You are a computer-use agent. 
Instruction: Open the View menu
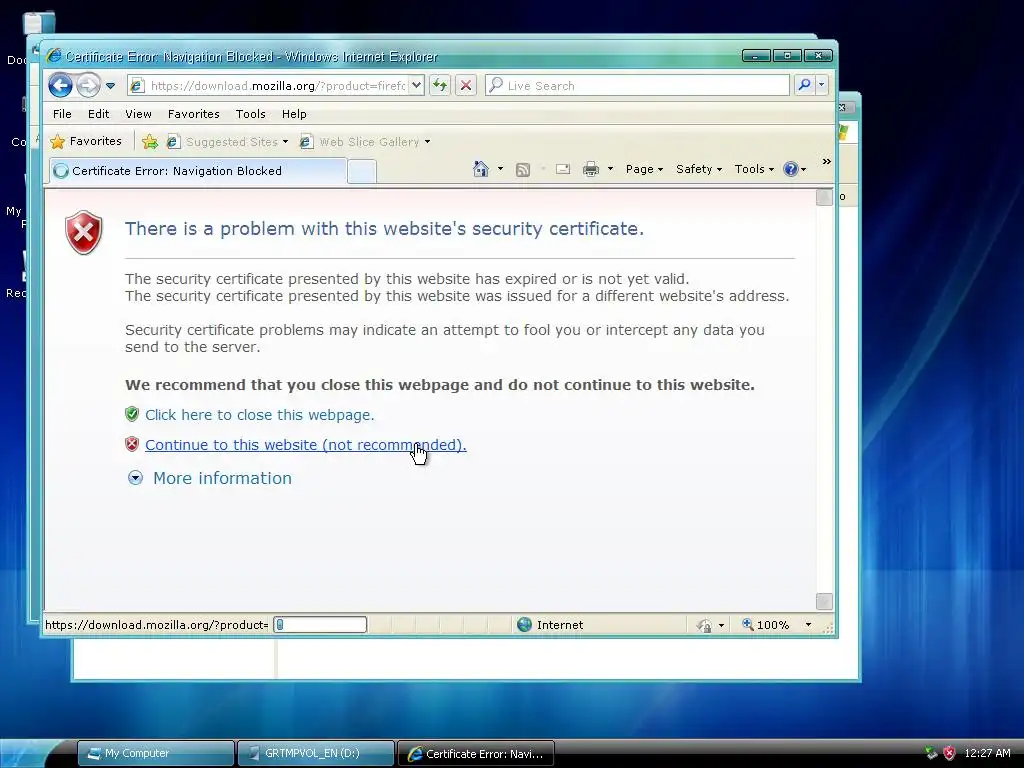click(x=138, y=114)
